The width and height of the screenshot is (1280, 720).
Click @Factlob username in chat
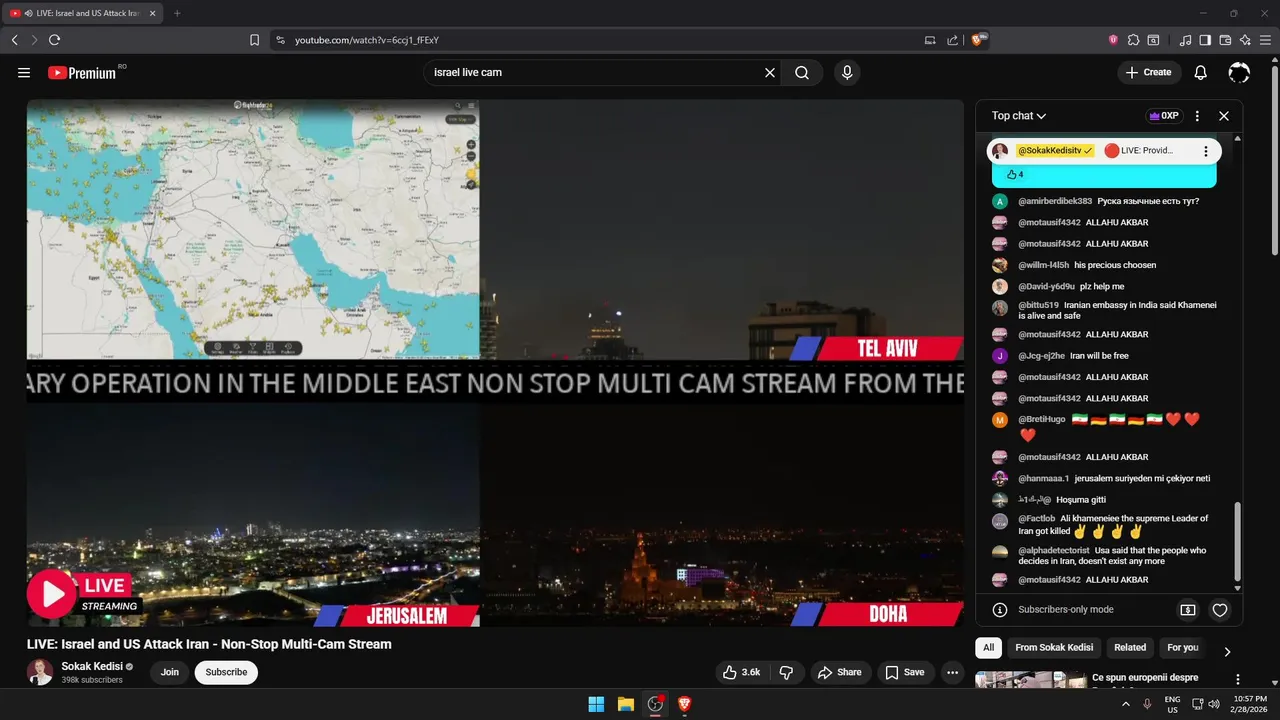point(1037,519)
